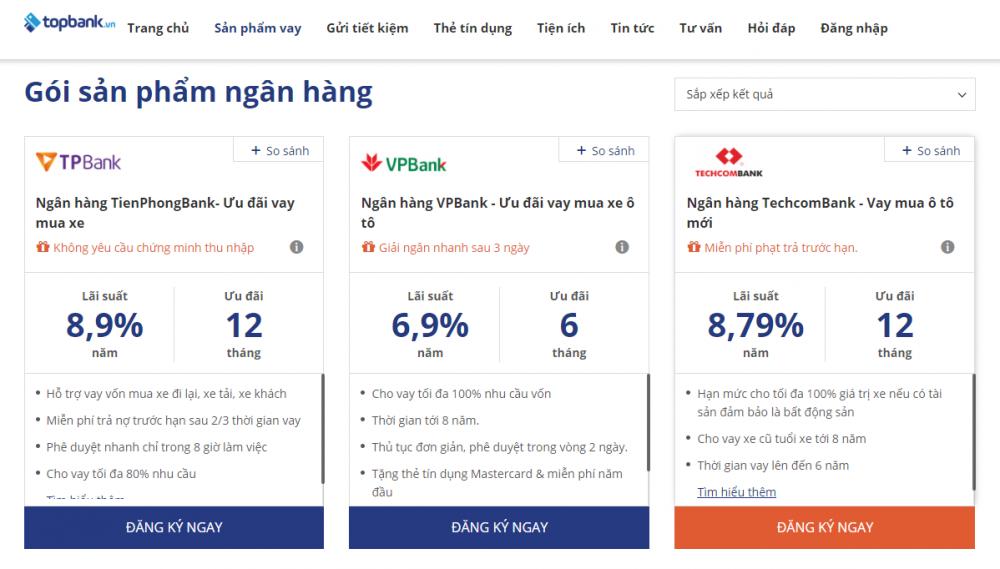Click the scrollbar in the TPBank feature list
The image size is (1000, 569).
[322, 430]
